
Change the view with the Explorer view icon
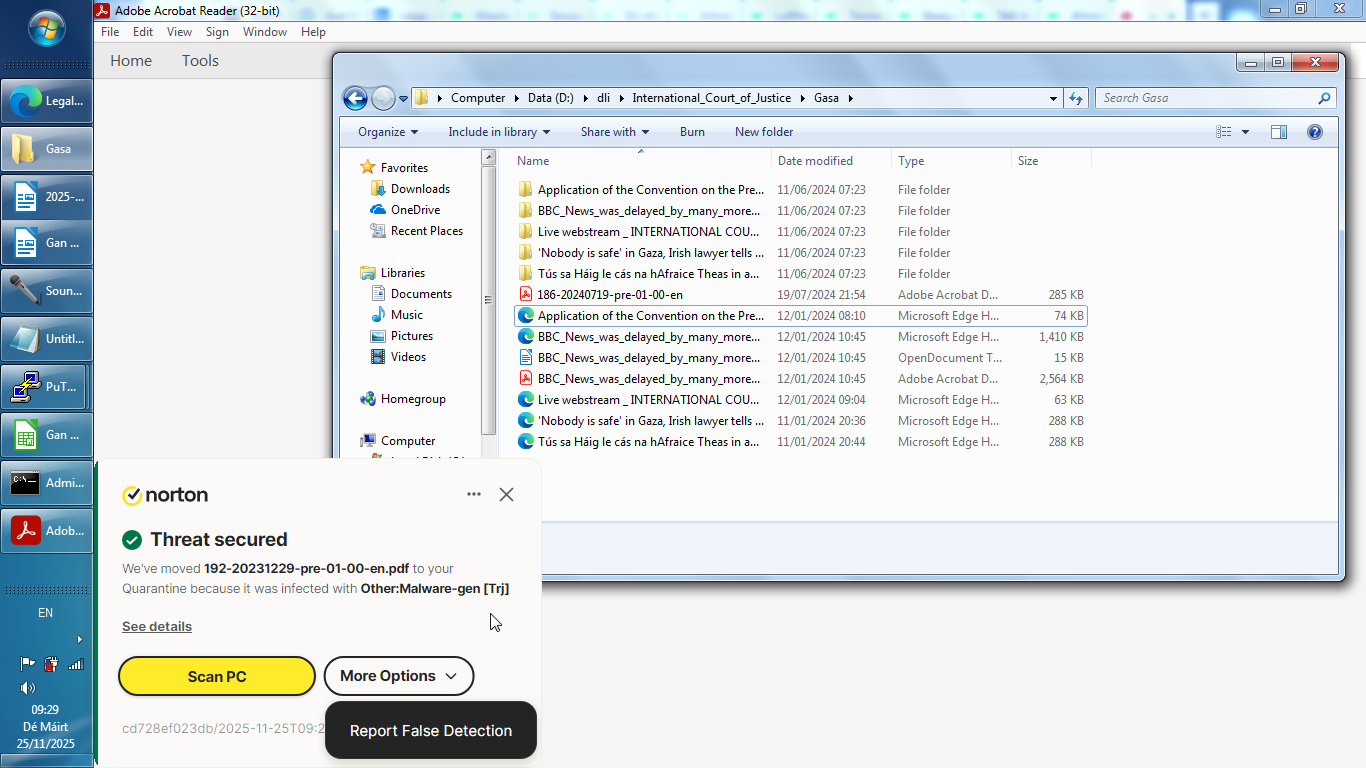1224,132
